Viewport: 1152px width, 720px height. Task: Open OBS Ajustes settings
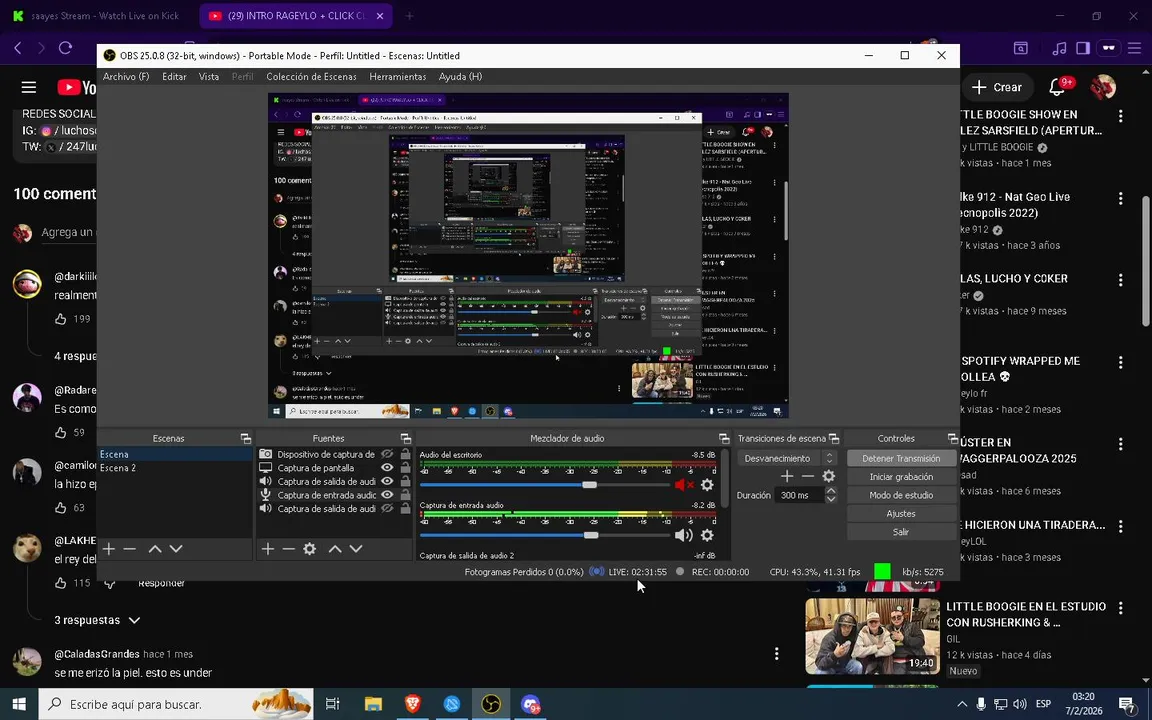pos(901,513)
